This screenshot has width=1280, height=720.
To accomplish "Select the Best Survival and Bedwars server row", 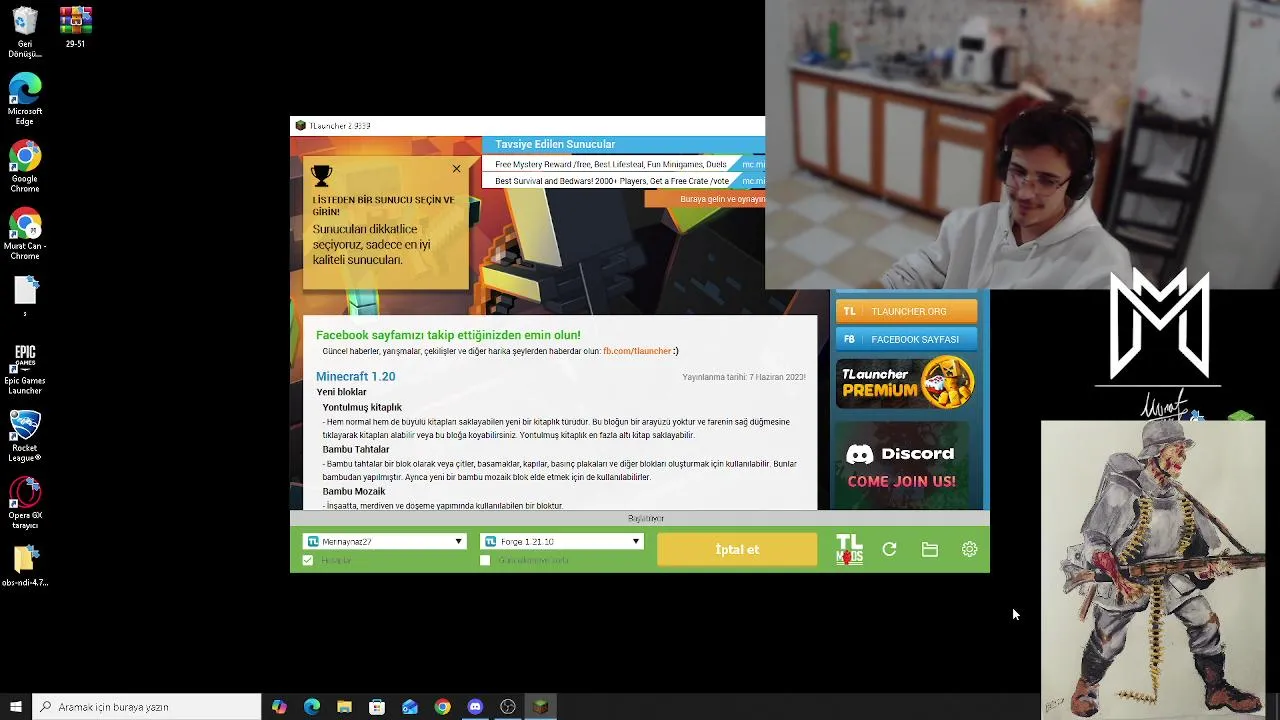I will coord(623,181).
